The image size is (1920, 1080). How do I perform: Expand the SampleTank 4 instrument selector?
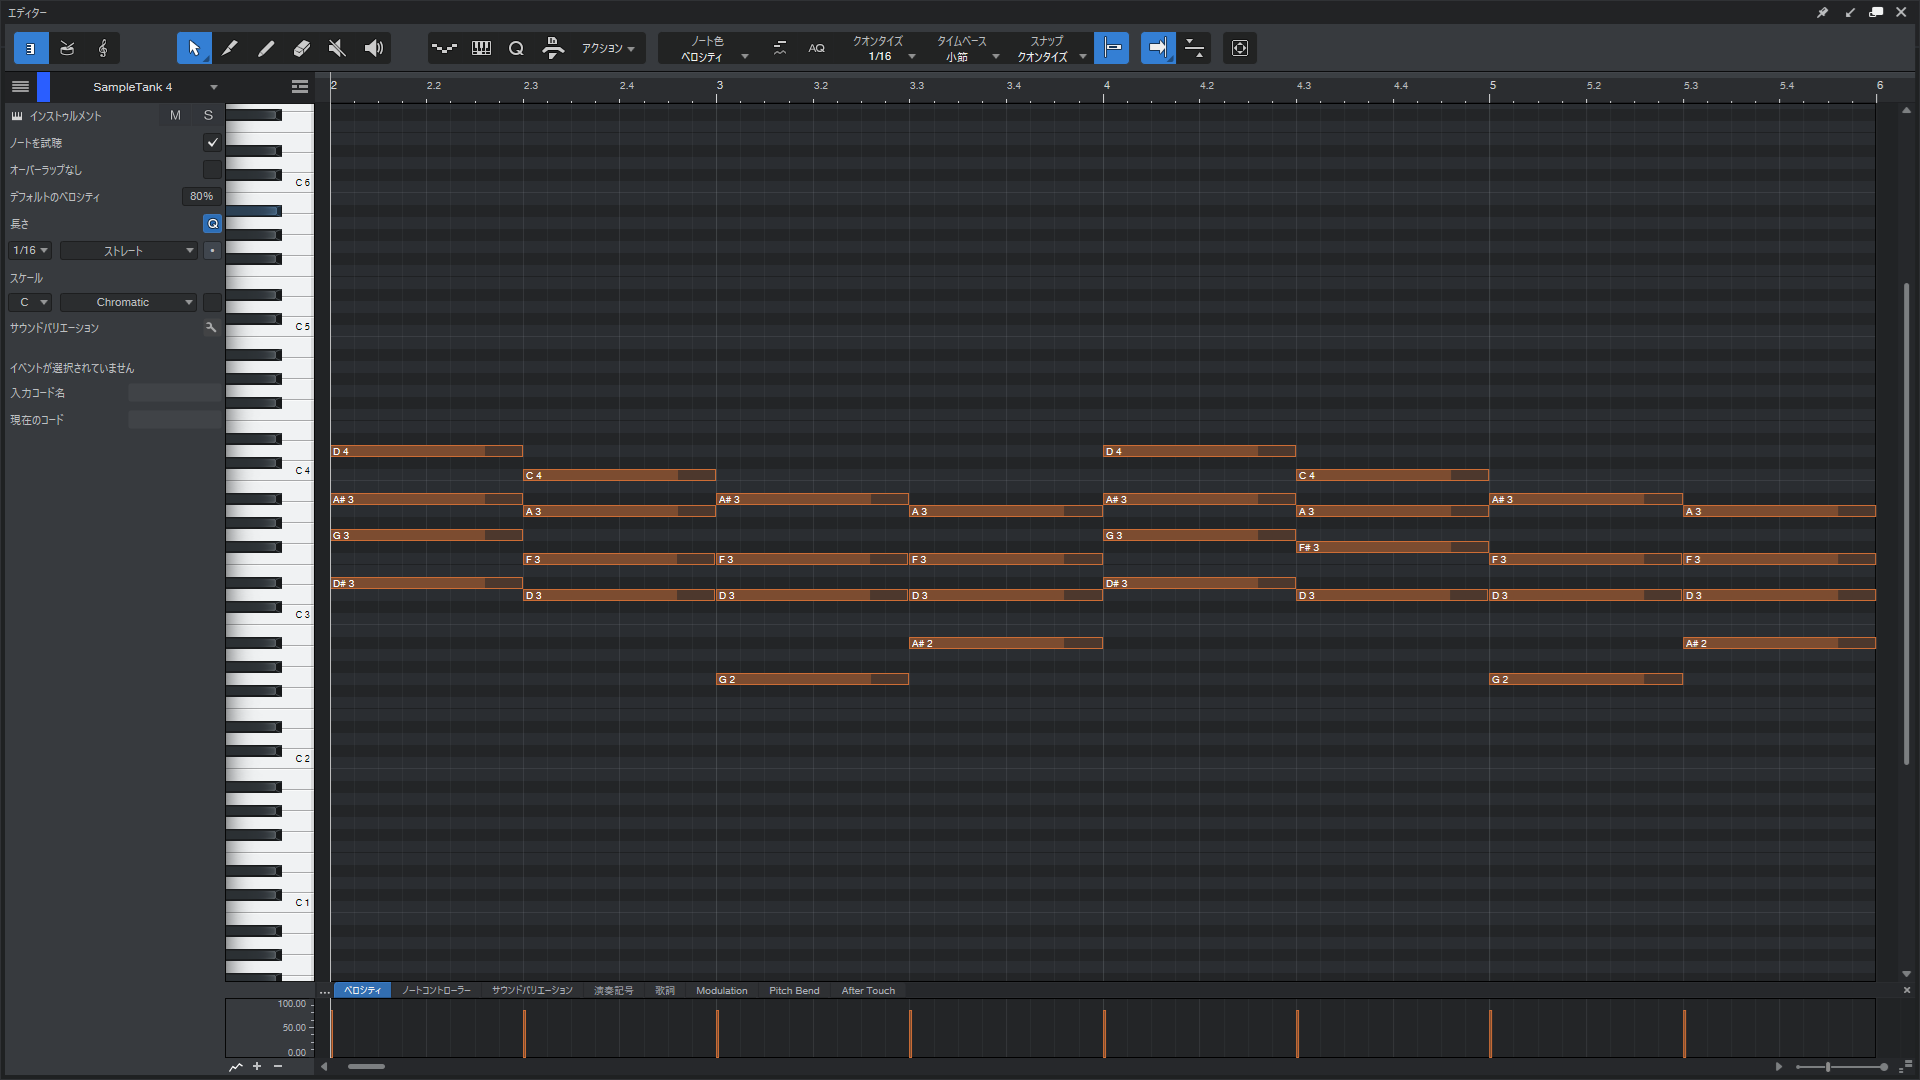point(213,87)
